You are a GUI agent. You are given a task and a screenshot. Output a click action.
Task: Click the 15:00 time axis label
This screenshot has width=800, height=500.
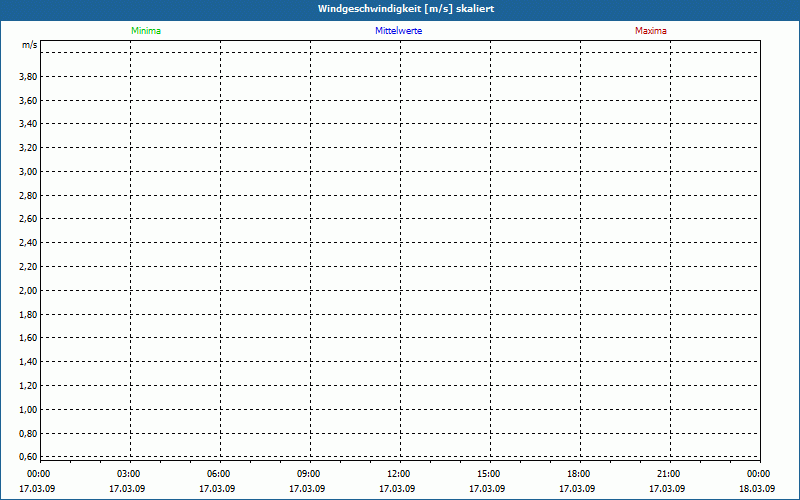(489, 474)
